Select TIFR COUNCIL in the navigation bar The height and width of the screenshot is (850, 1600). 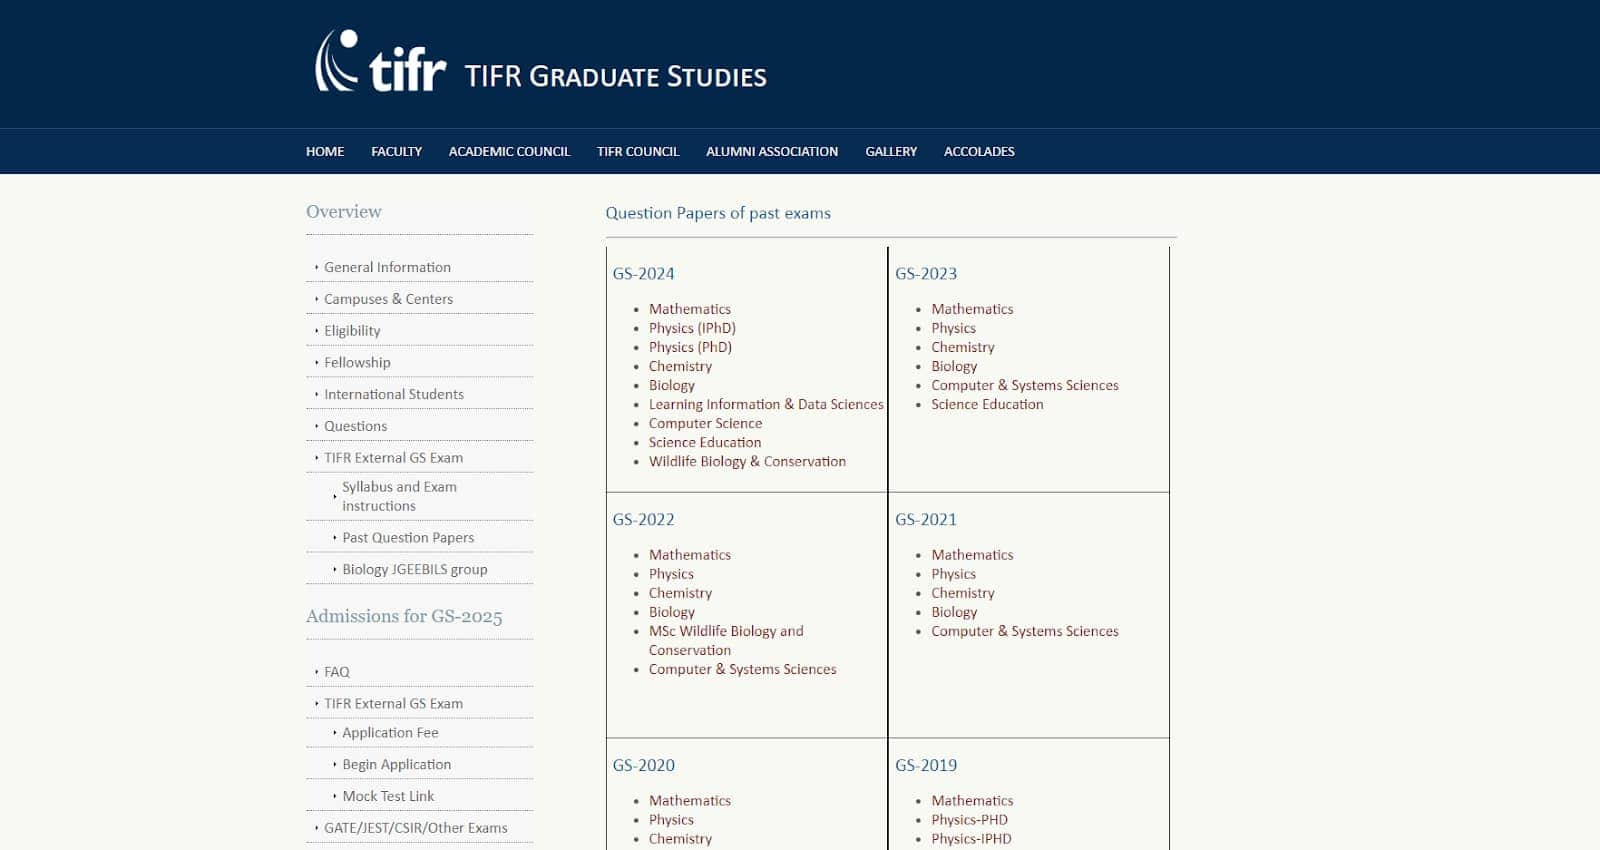pos(638,152)
